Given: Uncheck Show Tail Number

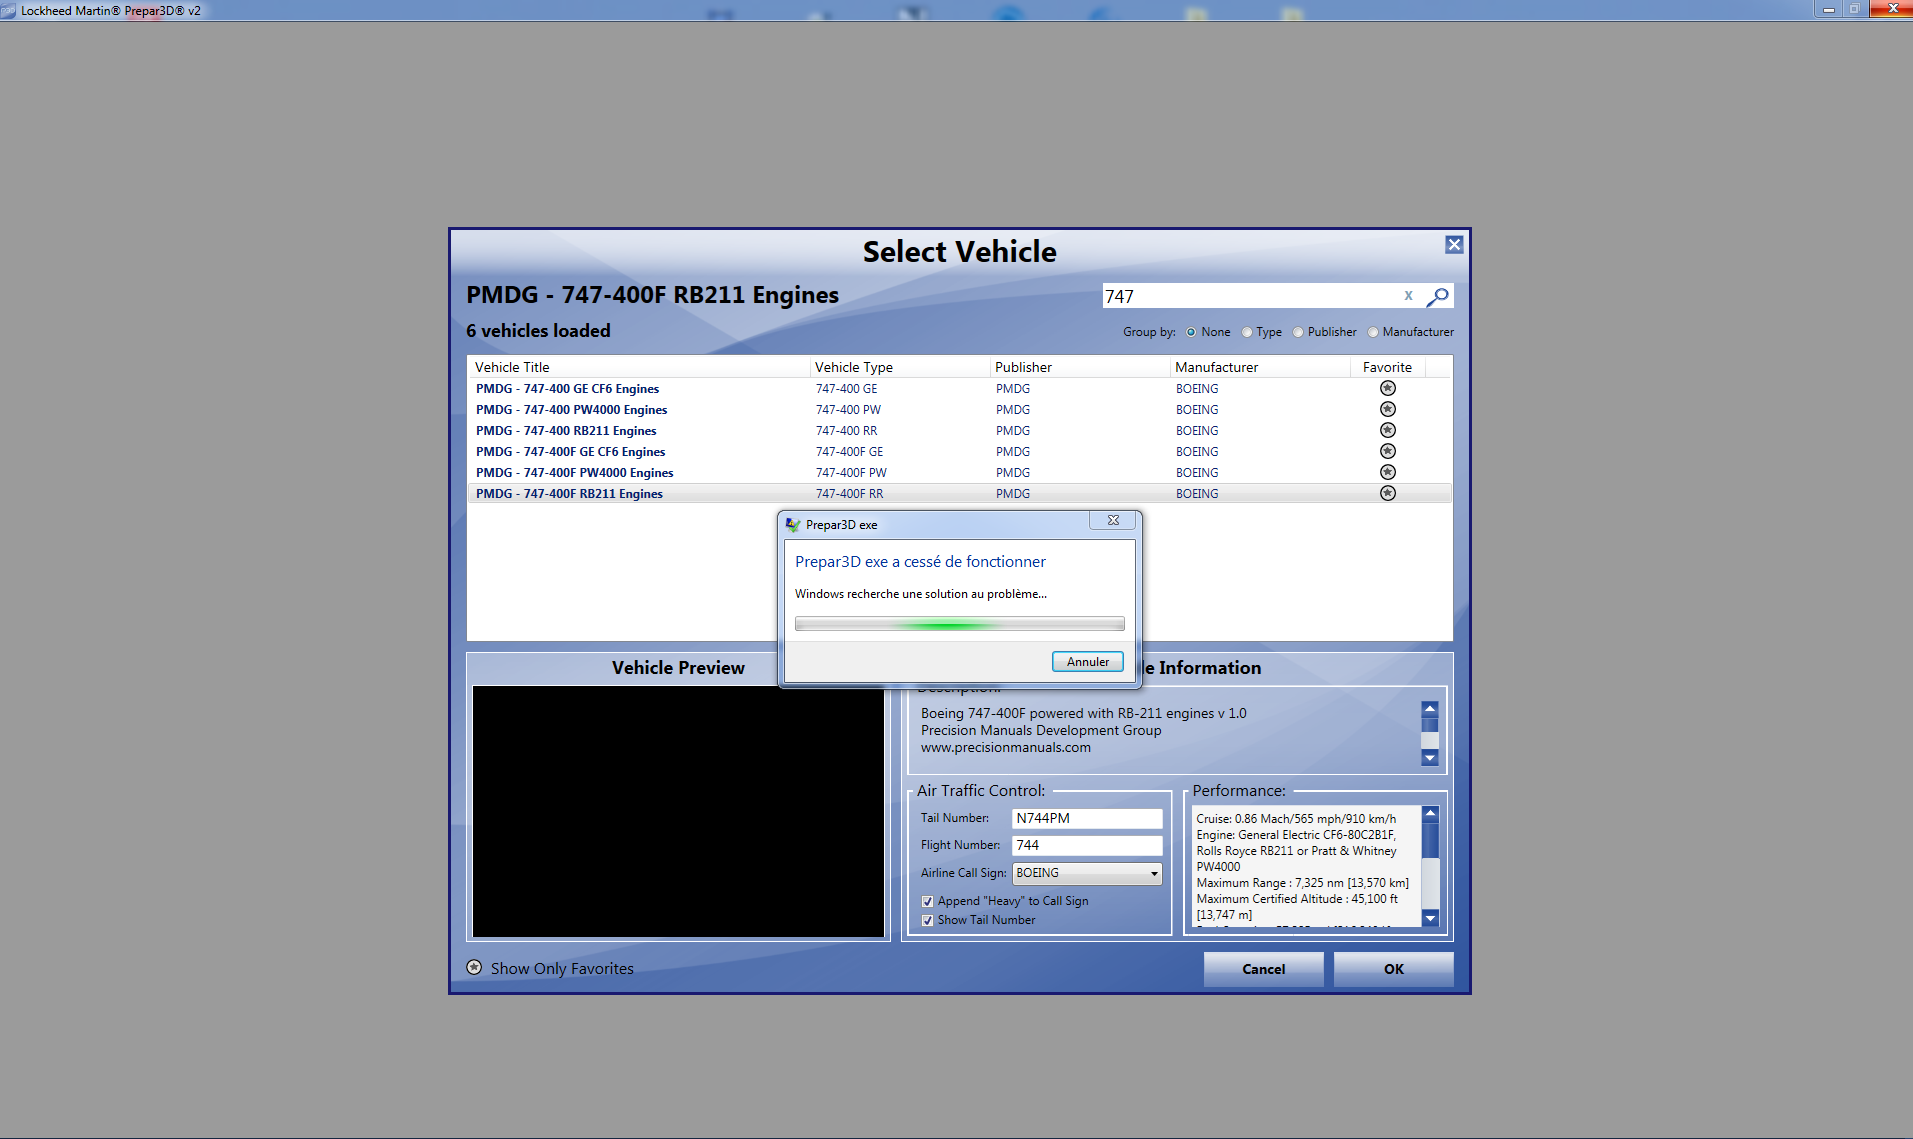Looking at the screenshot, I should 927,920.
